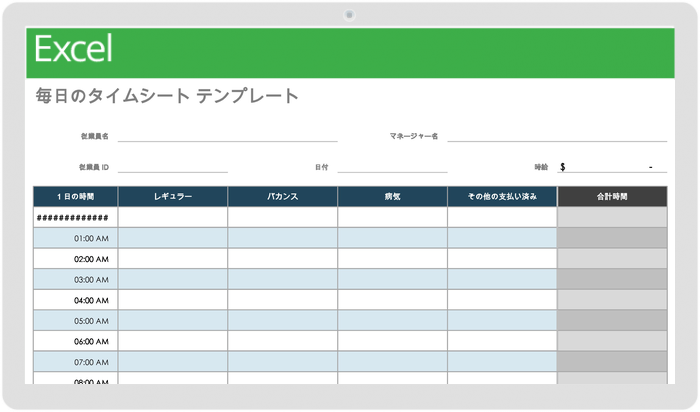This screenshot has width=700, height=412.
Task: Select the バカンス column header
Action: 283,196
